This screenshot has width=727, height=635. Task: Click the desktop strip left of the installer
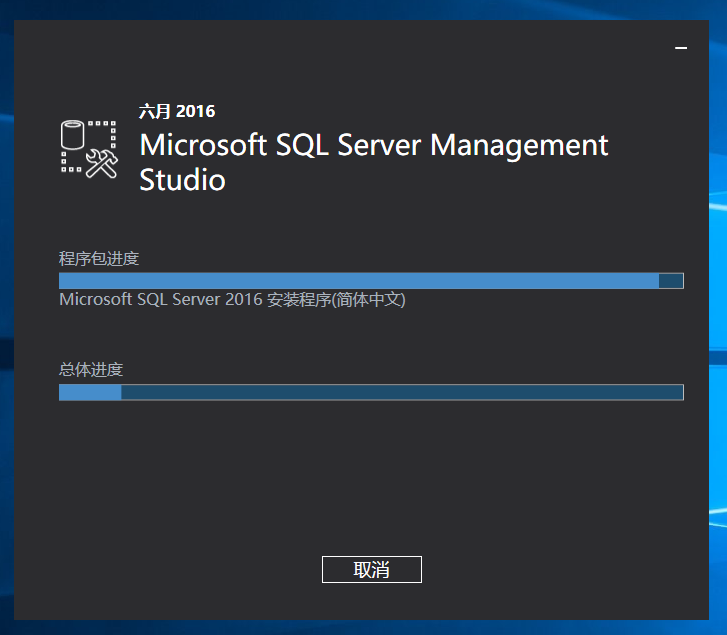click(6, 300)
